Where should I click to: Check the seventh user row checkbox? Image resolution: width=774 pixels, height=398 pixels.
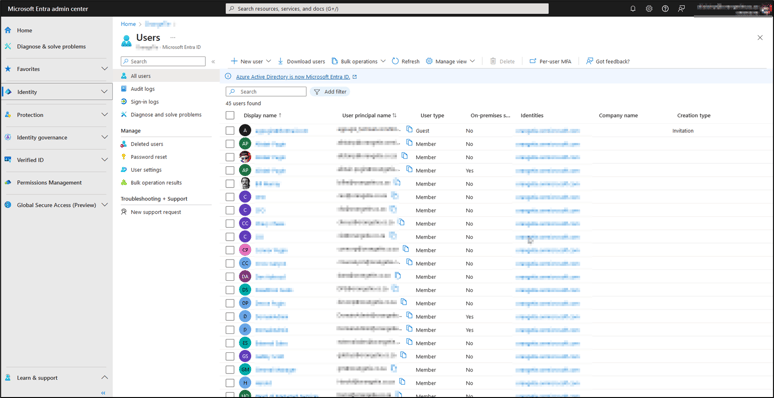230,210
